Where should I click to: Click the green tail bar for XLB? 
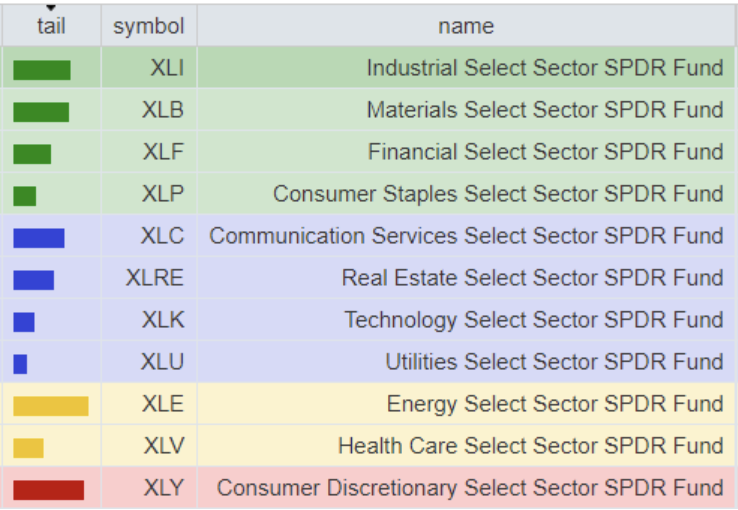pos(41,112)
